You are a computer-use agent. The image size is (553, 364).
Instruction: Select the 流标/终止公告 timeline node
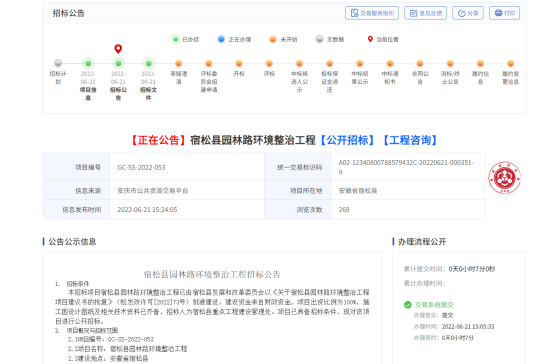tap(450, 63)
